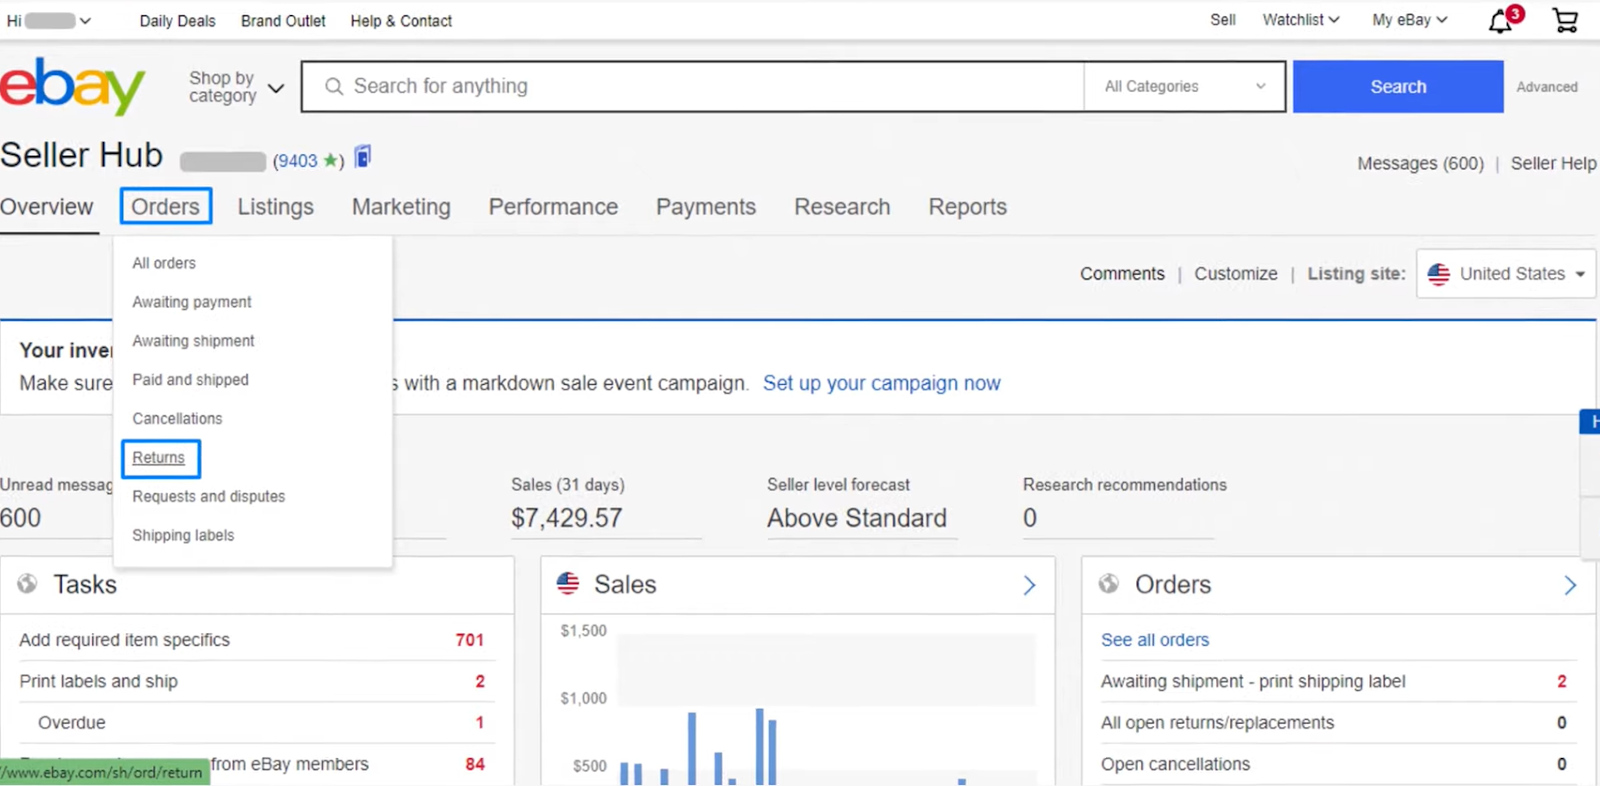This screenshot has width=1600, height=786.
Task: Click the Comments link
Action: (x=1122, y=274)
